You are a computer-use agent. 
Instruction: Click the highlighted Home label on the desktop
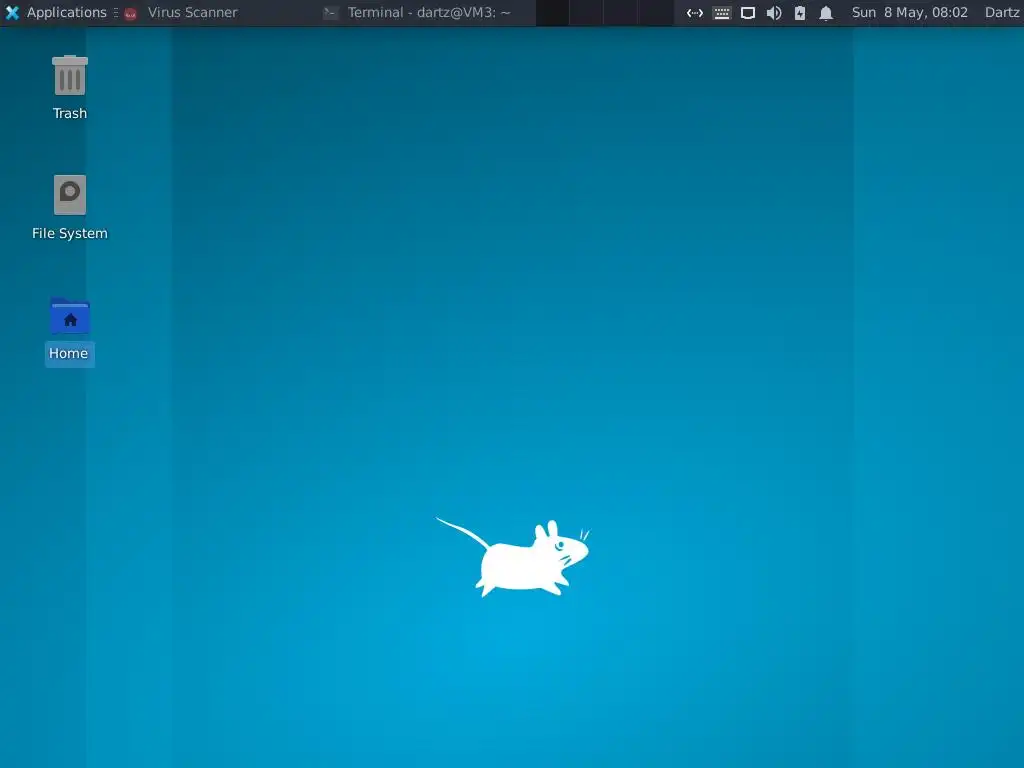[69, 353]
